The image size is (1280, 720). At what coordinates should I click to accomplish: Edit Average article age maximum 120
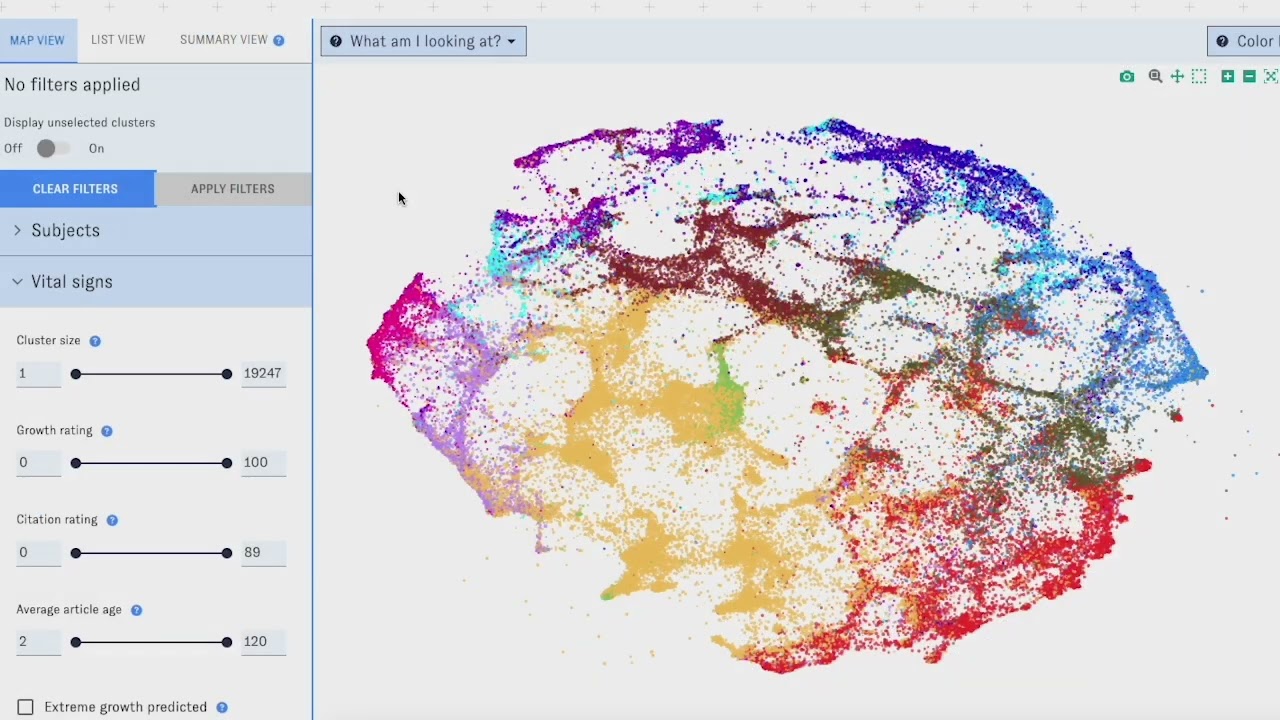click(x=263, y=641)
